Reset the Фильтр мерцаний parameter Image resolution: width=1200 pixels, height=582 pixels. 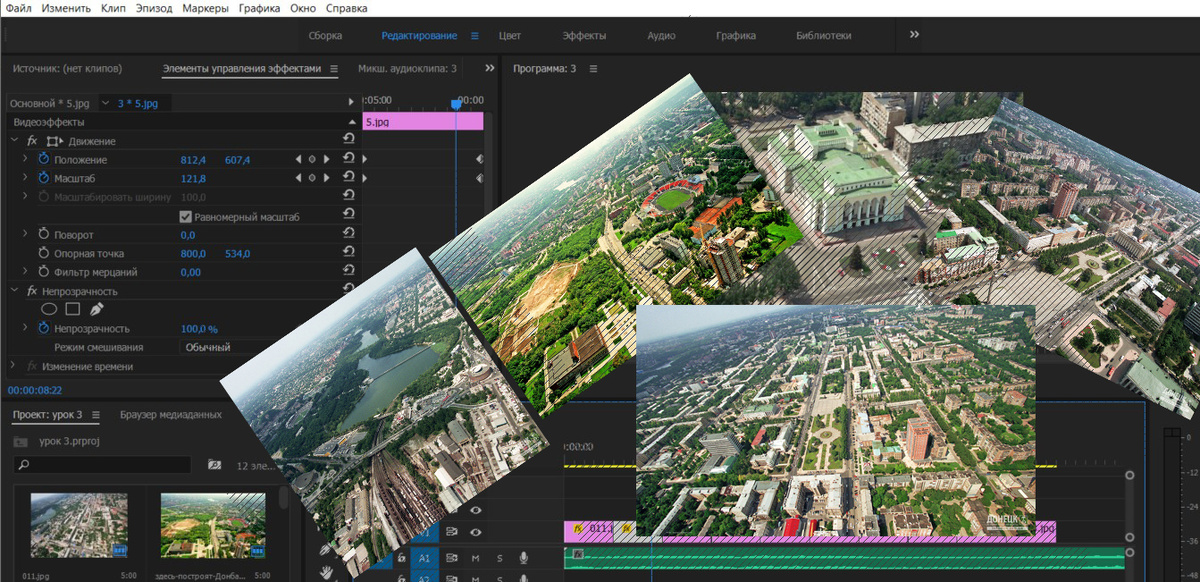[348, 270]
